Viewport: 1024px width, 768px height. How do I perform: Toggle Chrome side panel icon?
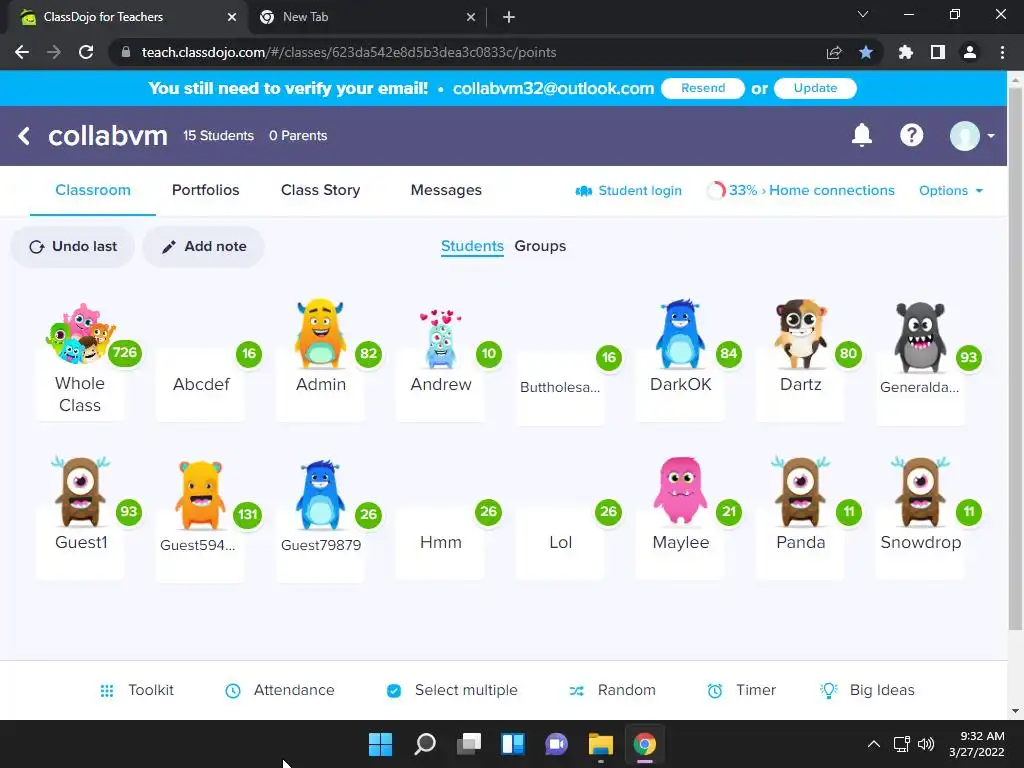938,52
